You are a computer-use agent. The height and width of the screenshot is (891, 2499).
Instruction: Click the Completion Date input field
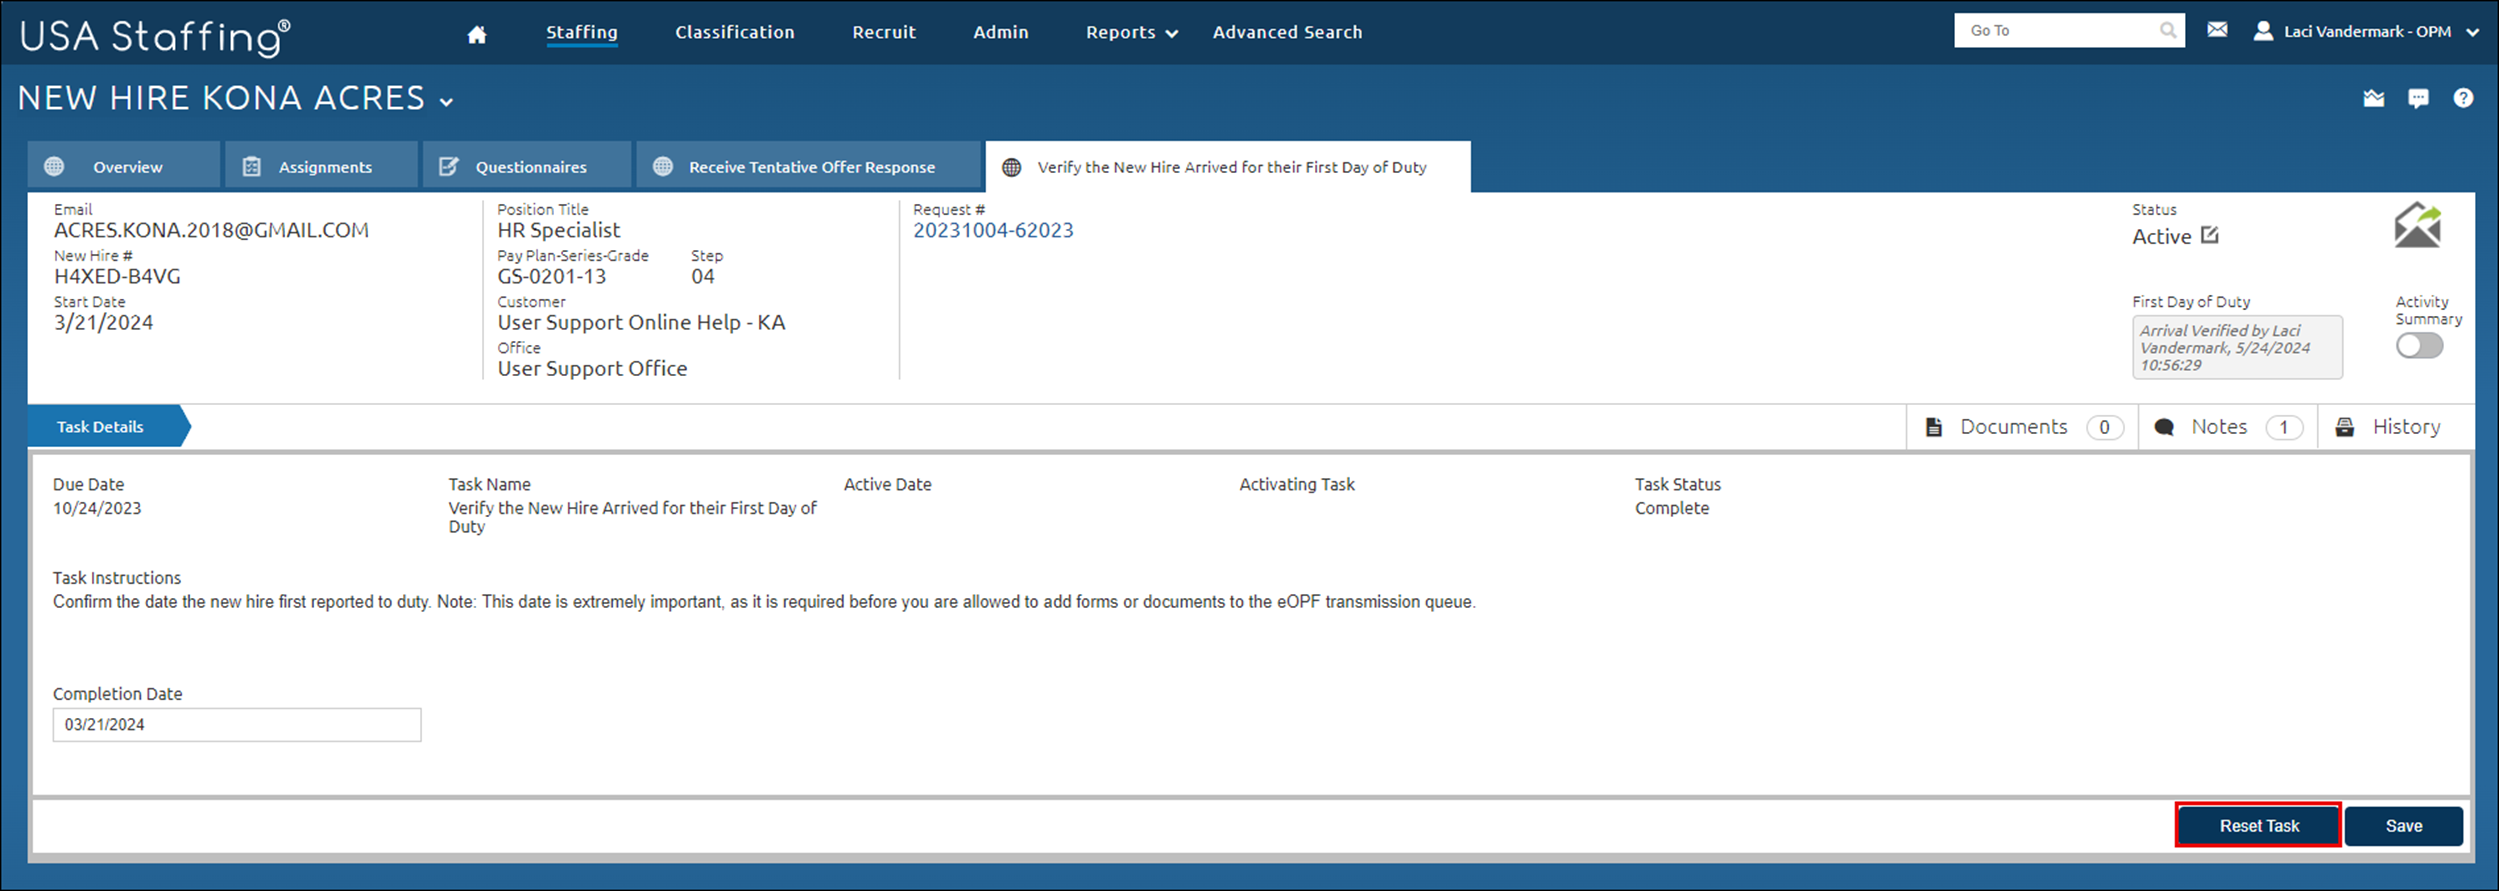tap(237, 725)
